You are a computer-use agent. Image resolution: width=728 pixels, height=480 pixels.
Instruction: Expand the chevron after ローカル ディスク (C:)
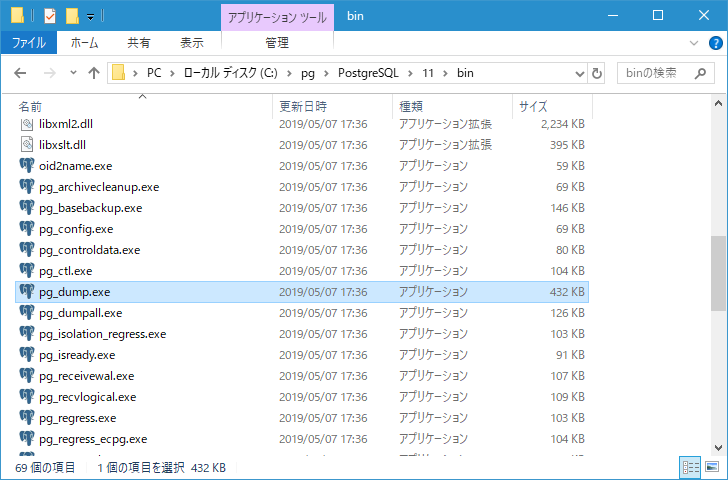click(x=289, y=73)
